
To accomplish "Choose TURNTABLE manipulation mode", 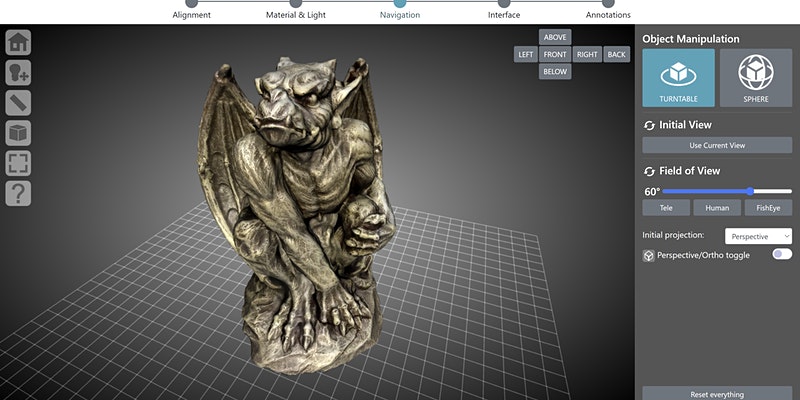I will pos(679,78).
